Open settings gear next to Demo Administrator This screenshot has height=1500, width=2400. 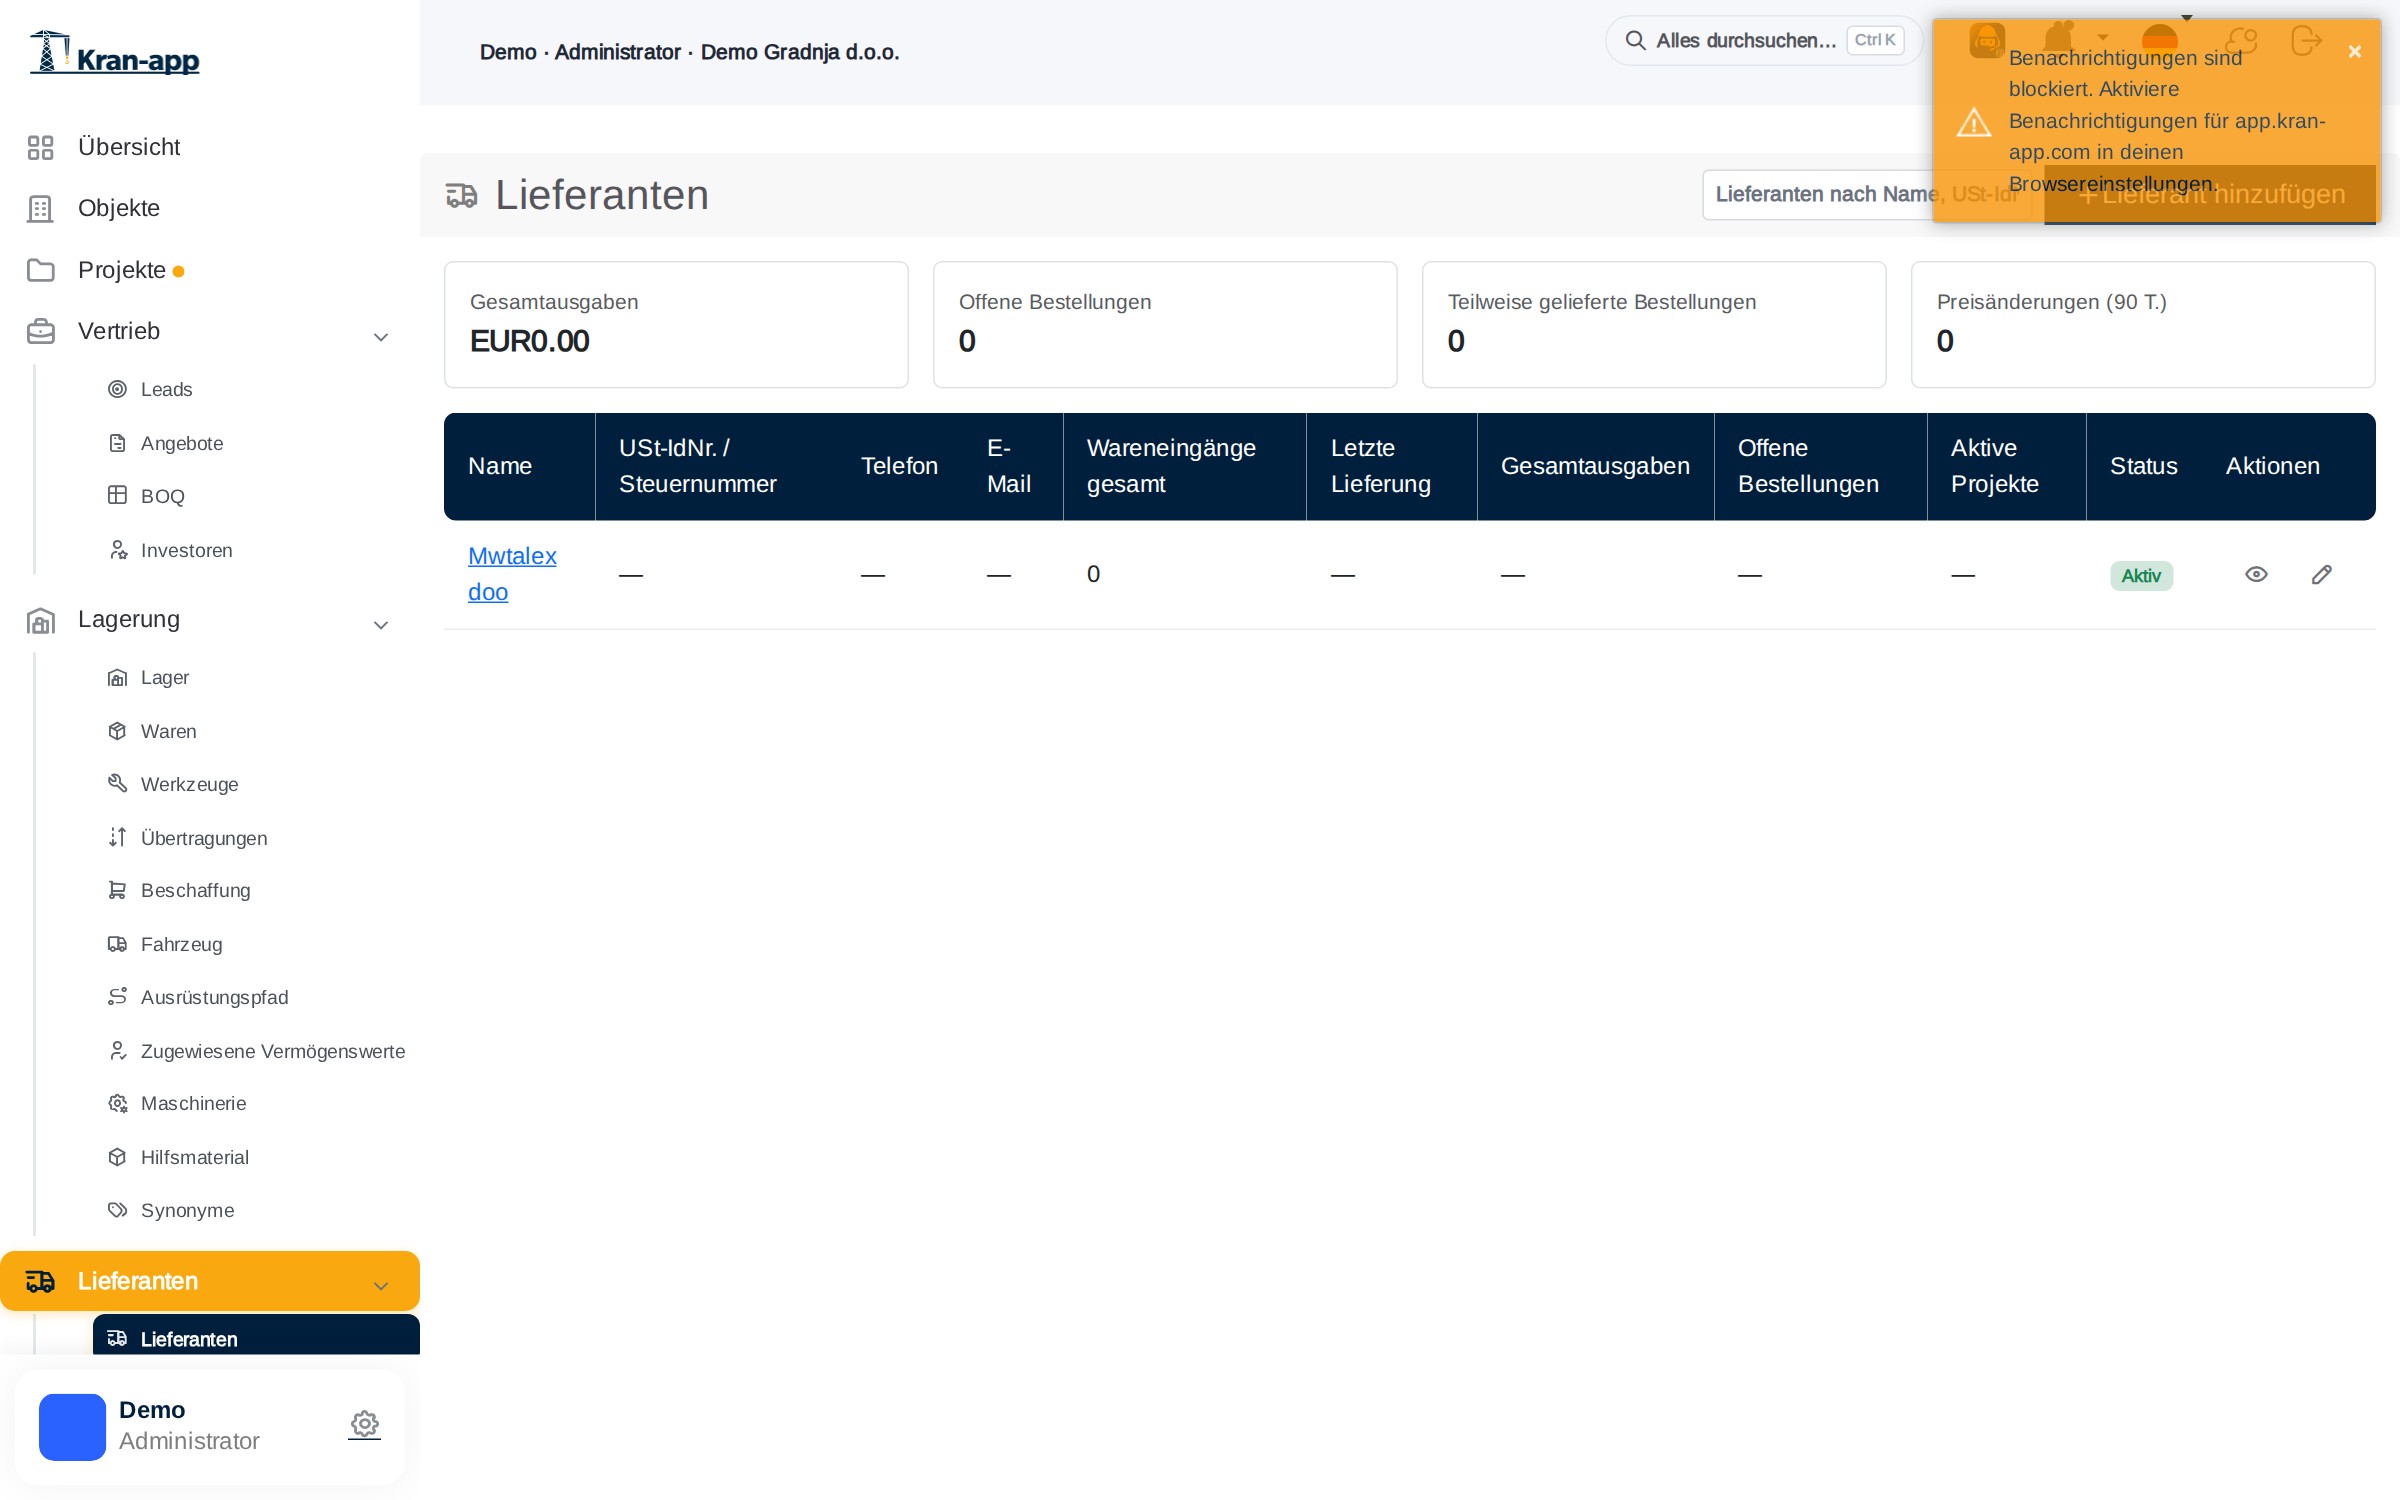point(365,1424)
